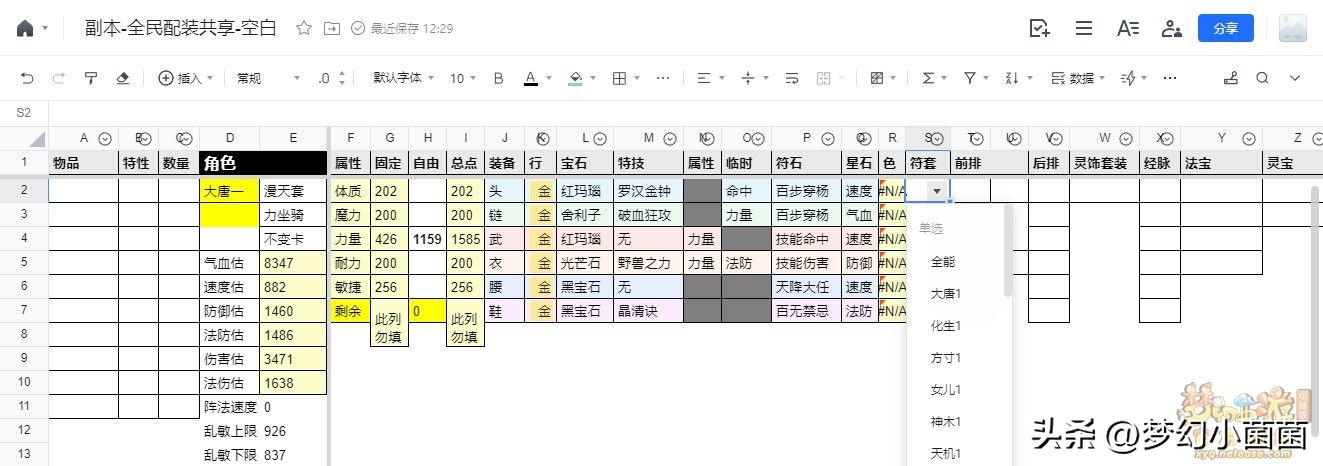Screen dimensions: 1323x466
Task: Open the borders tool
Action: click(619, 78)
